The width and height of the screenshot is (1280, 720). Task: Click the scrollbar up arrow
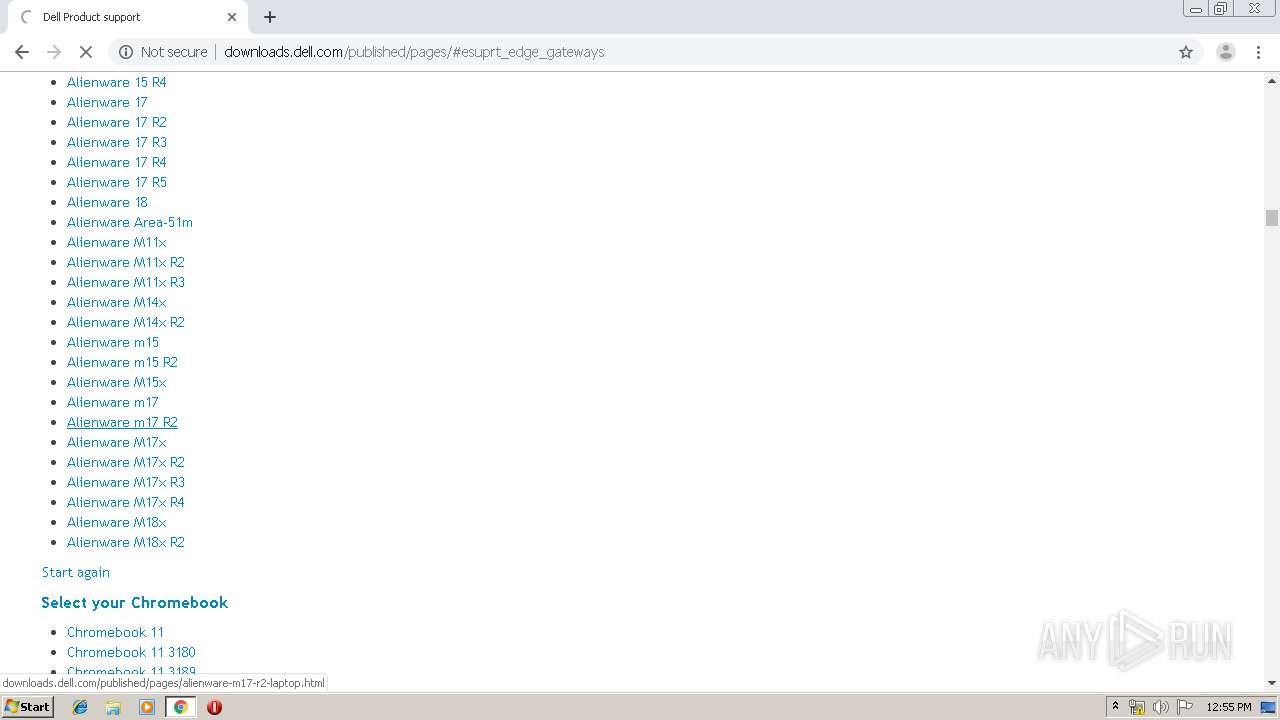1271,79
